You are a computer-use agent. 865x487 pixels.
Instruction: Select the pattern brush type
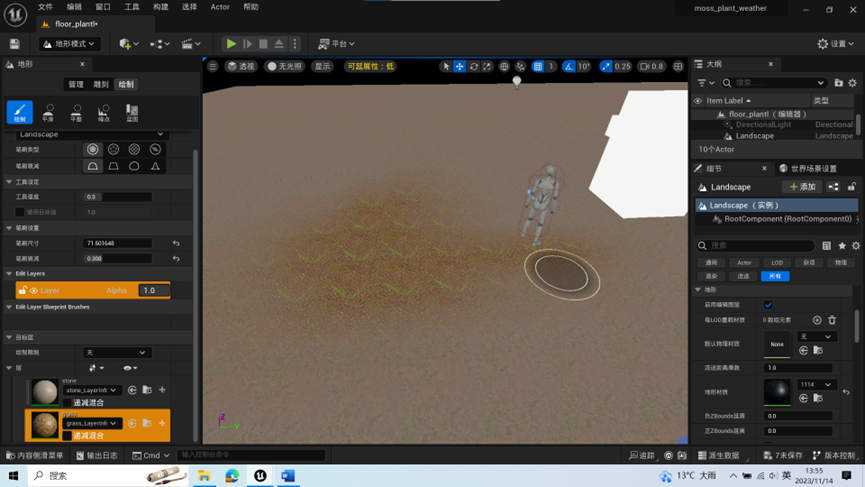(x=134, y=149)
